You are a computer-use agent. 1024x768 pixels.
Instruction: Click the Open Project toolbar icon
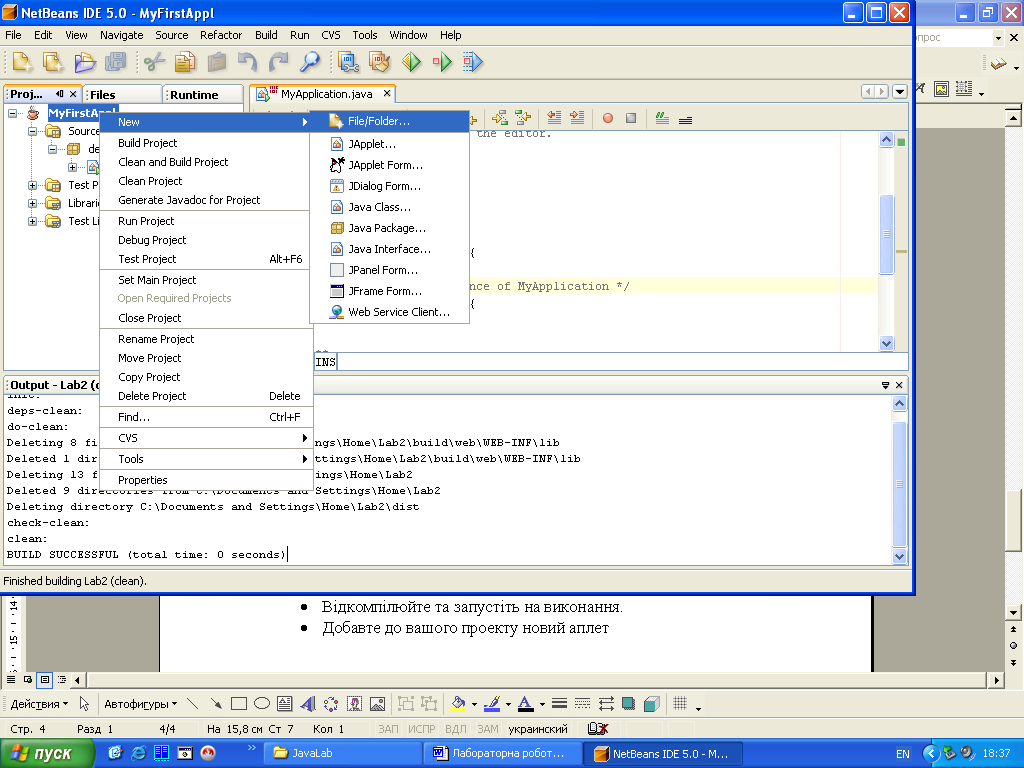[x=85, y=62]
